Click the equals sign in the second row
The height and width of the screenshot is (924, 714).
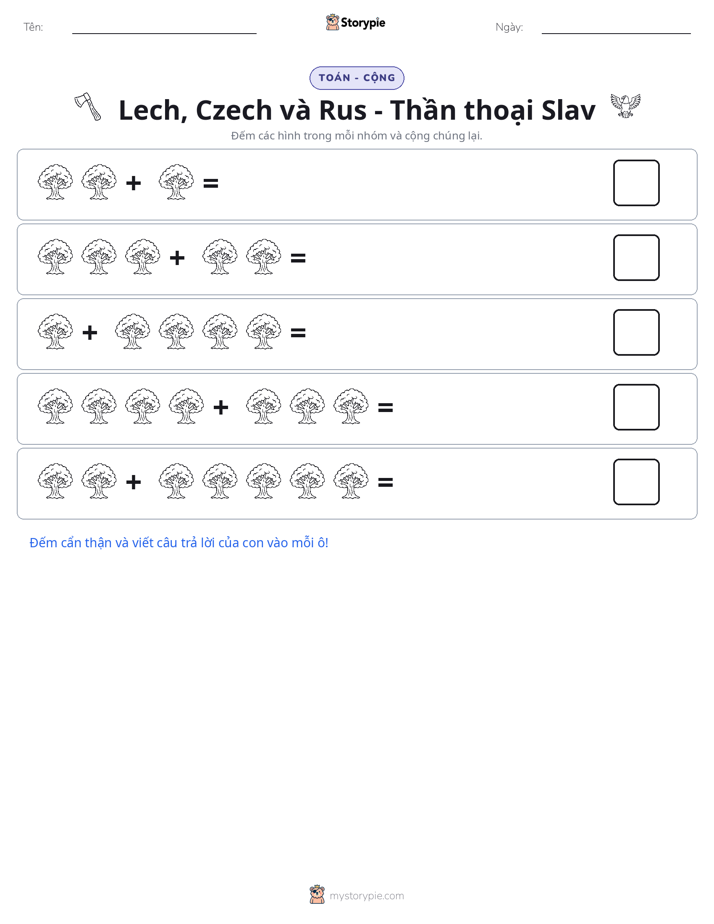[298, 258]
